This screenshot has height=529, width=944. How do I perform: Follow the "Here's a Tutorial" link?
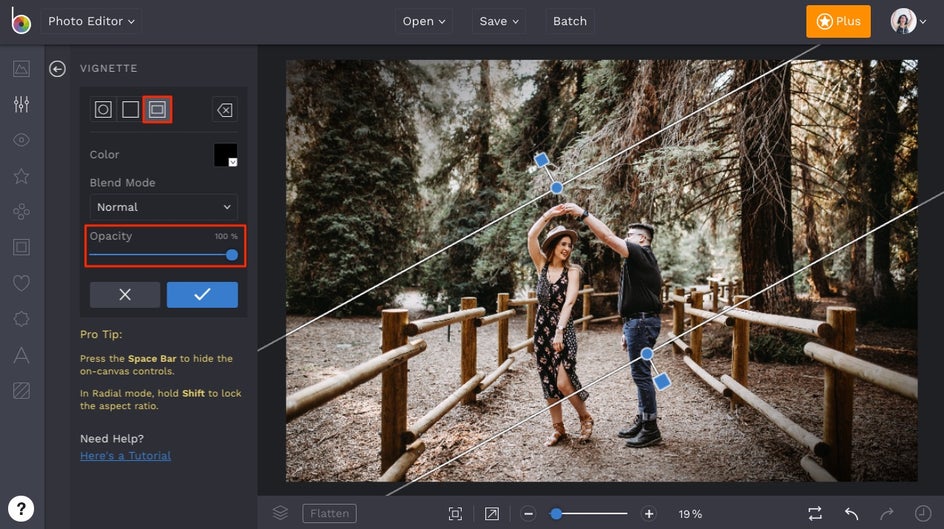click(x=125, y=456)
